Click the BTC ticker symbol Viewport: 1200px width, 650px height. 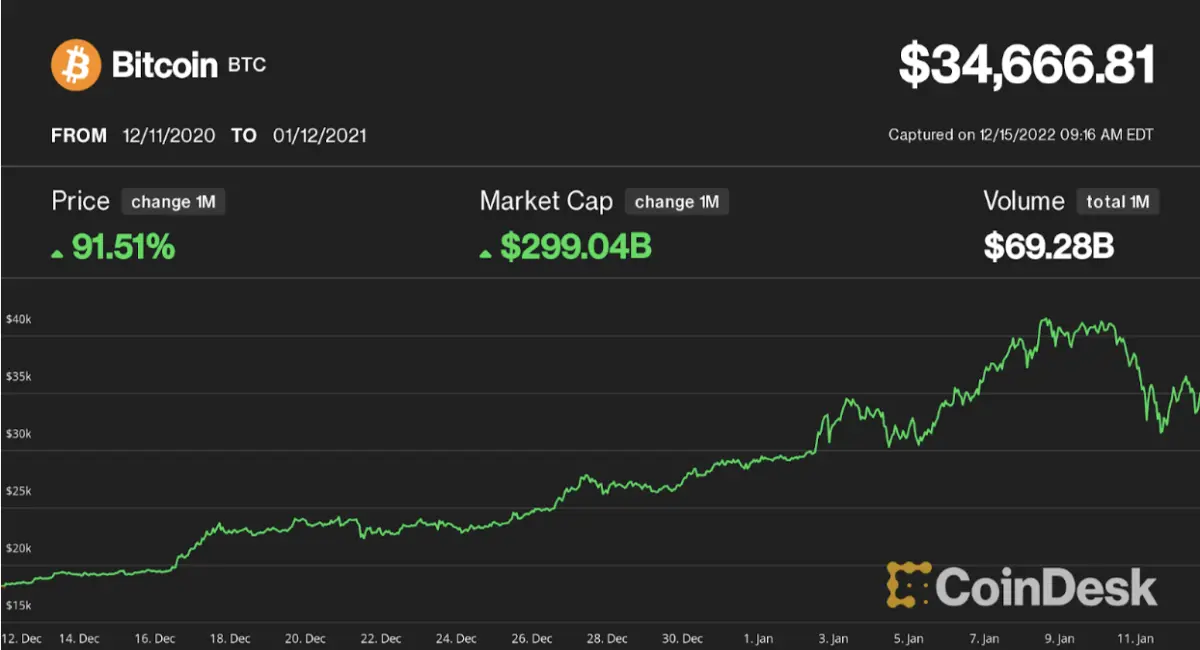[x=246, y=67]
